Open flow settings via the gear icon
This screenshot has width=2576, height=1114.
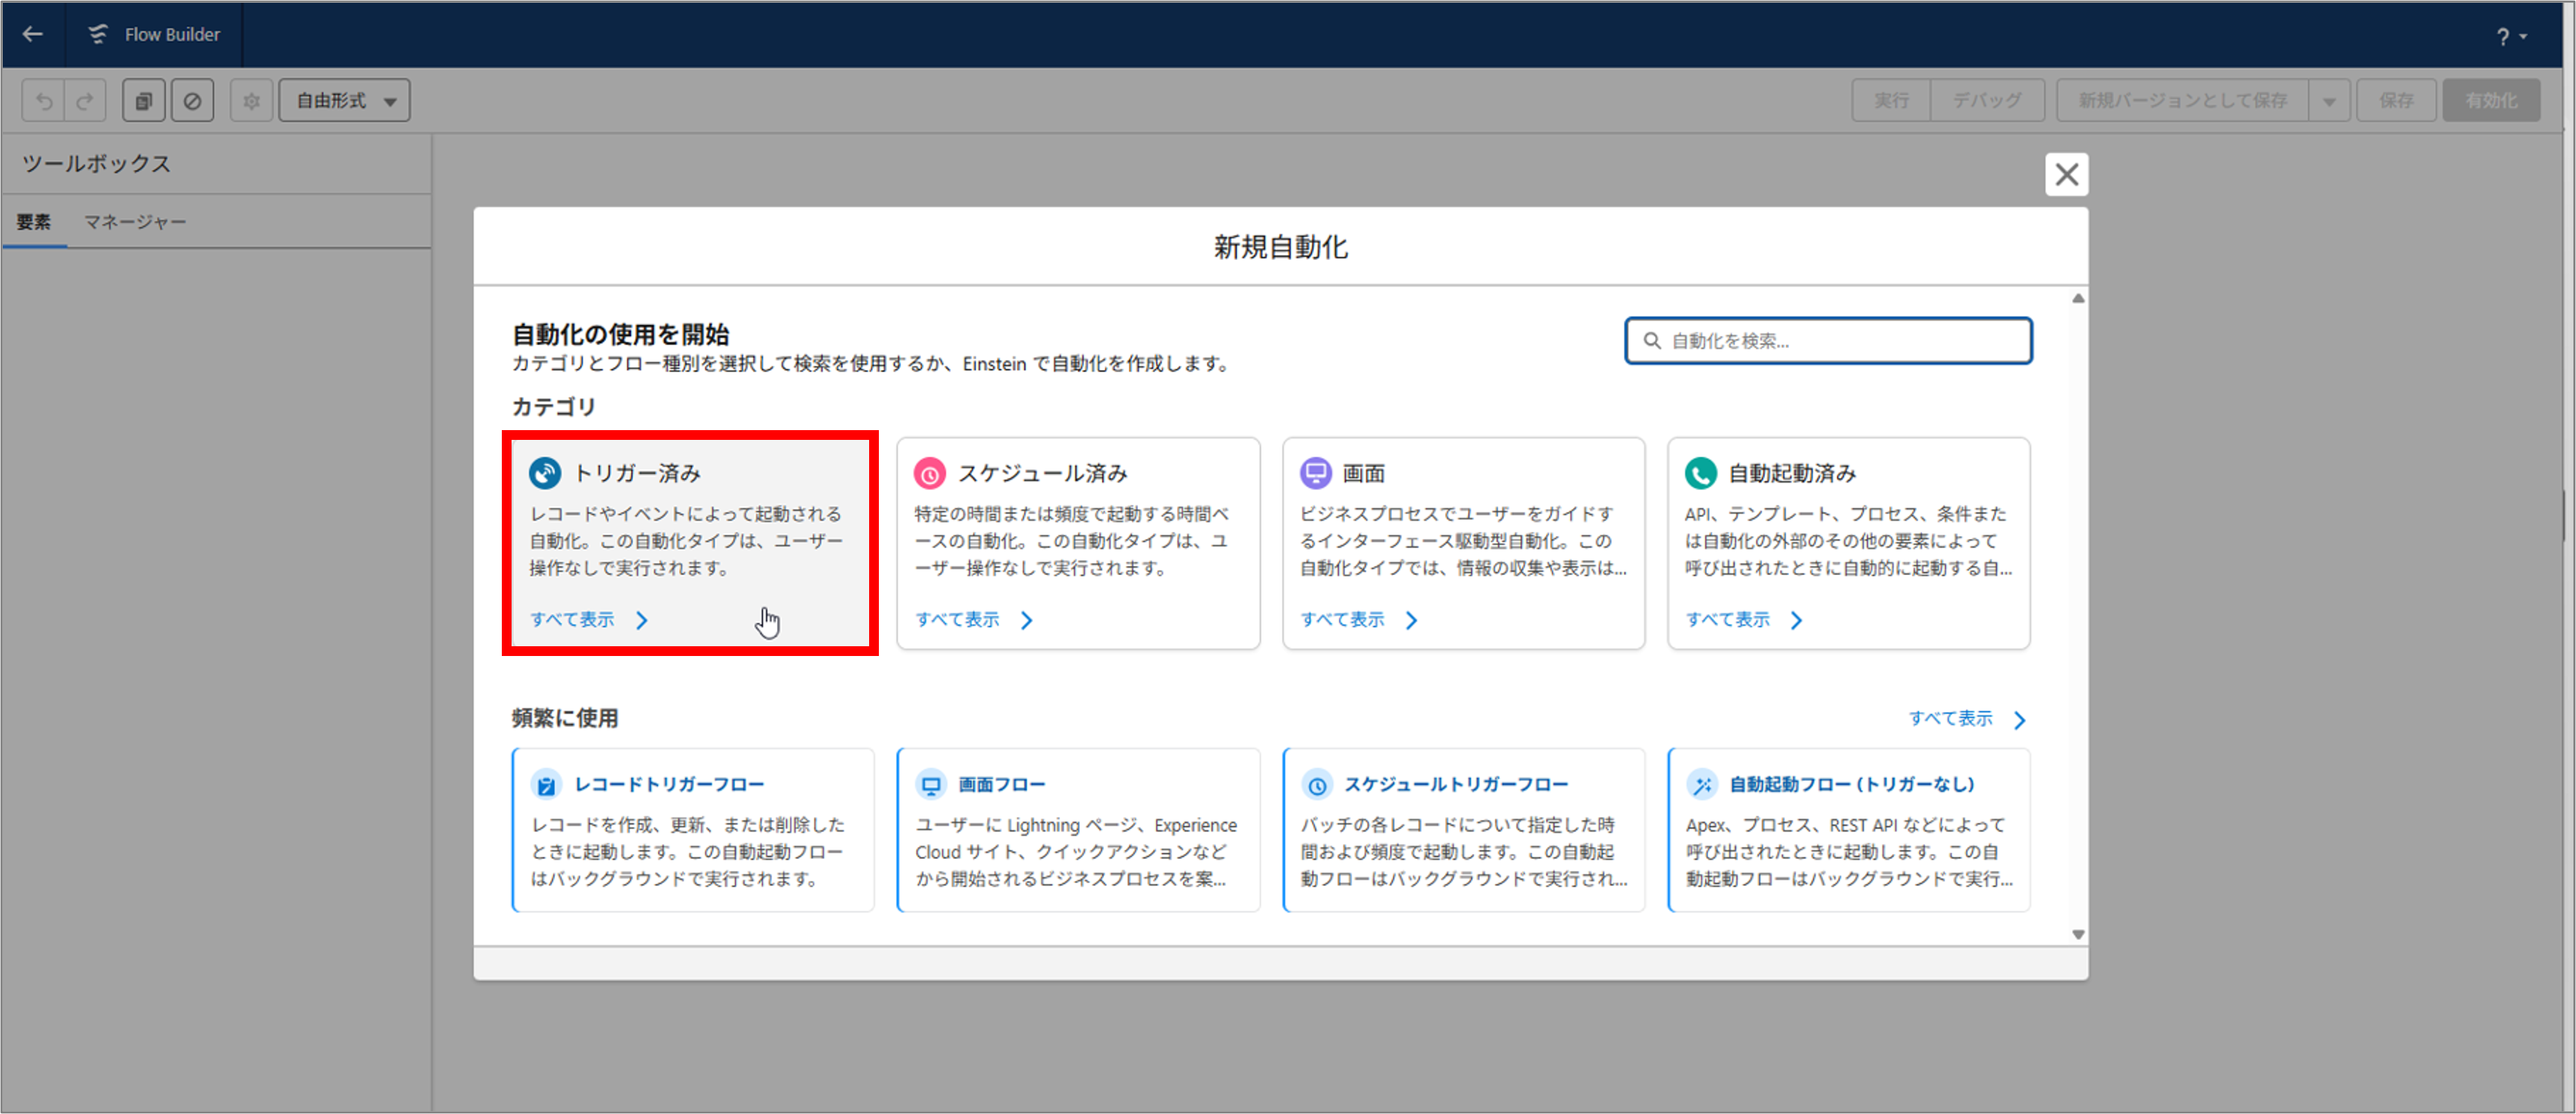[x=251, y=100]
